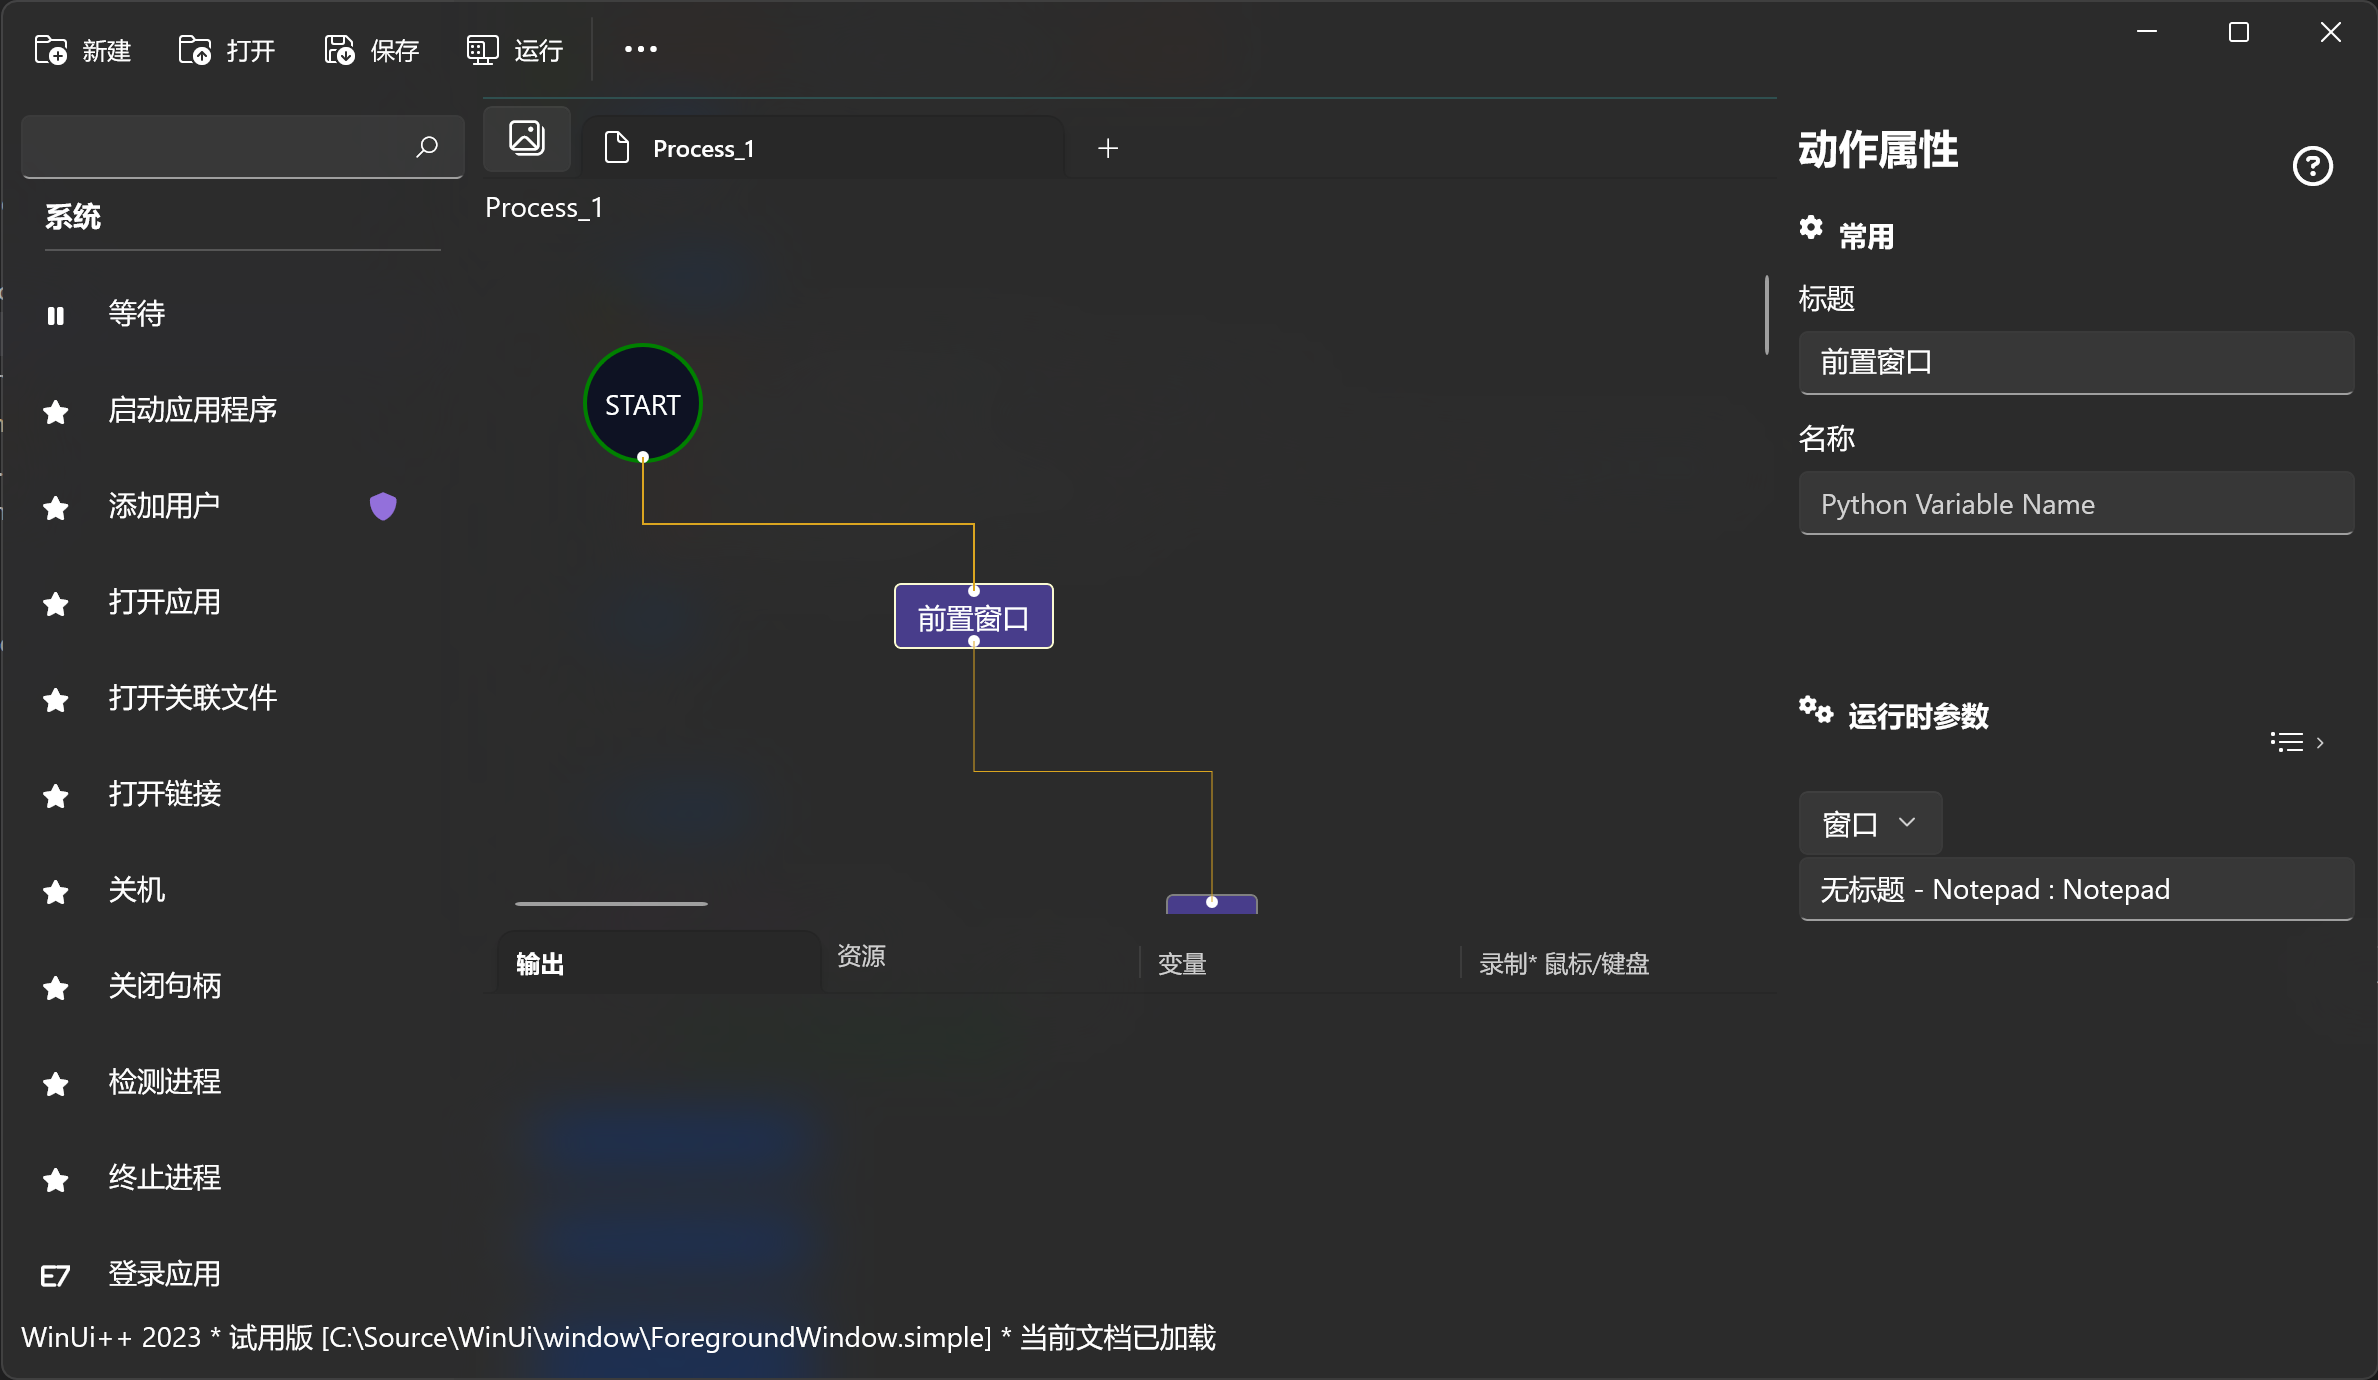
Task: Select 登录应用 in the sidebar actions list
Action: [165, 1274]
